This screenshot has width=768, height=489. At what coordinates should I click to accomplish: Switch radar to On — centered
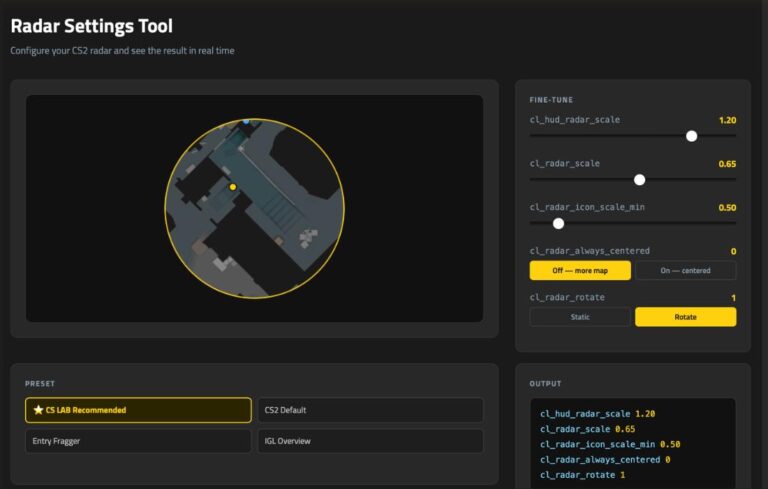(x=685, y=270)
